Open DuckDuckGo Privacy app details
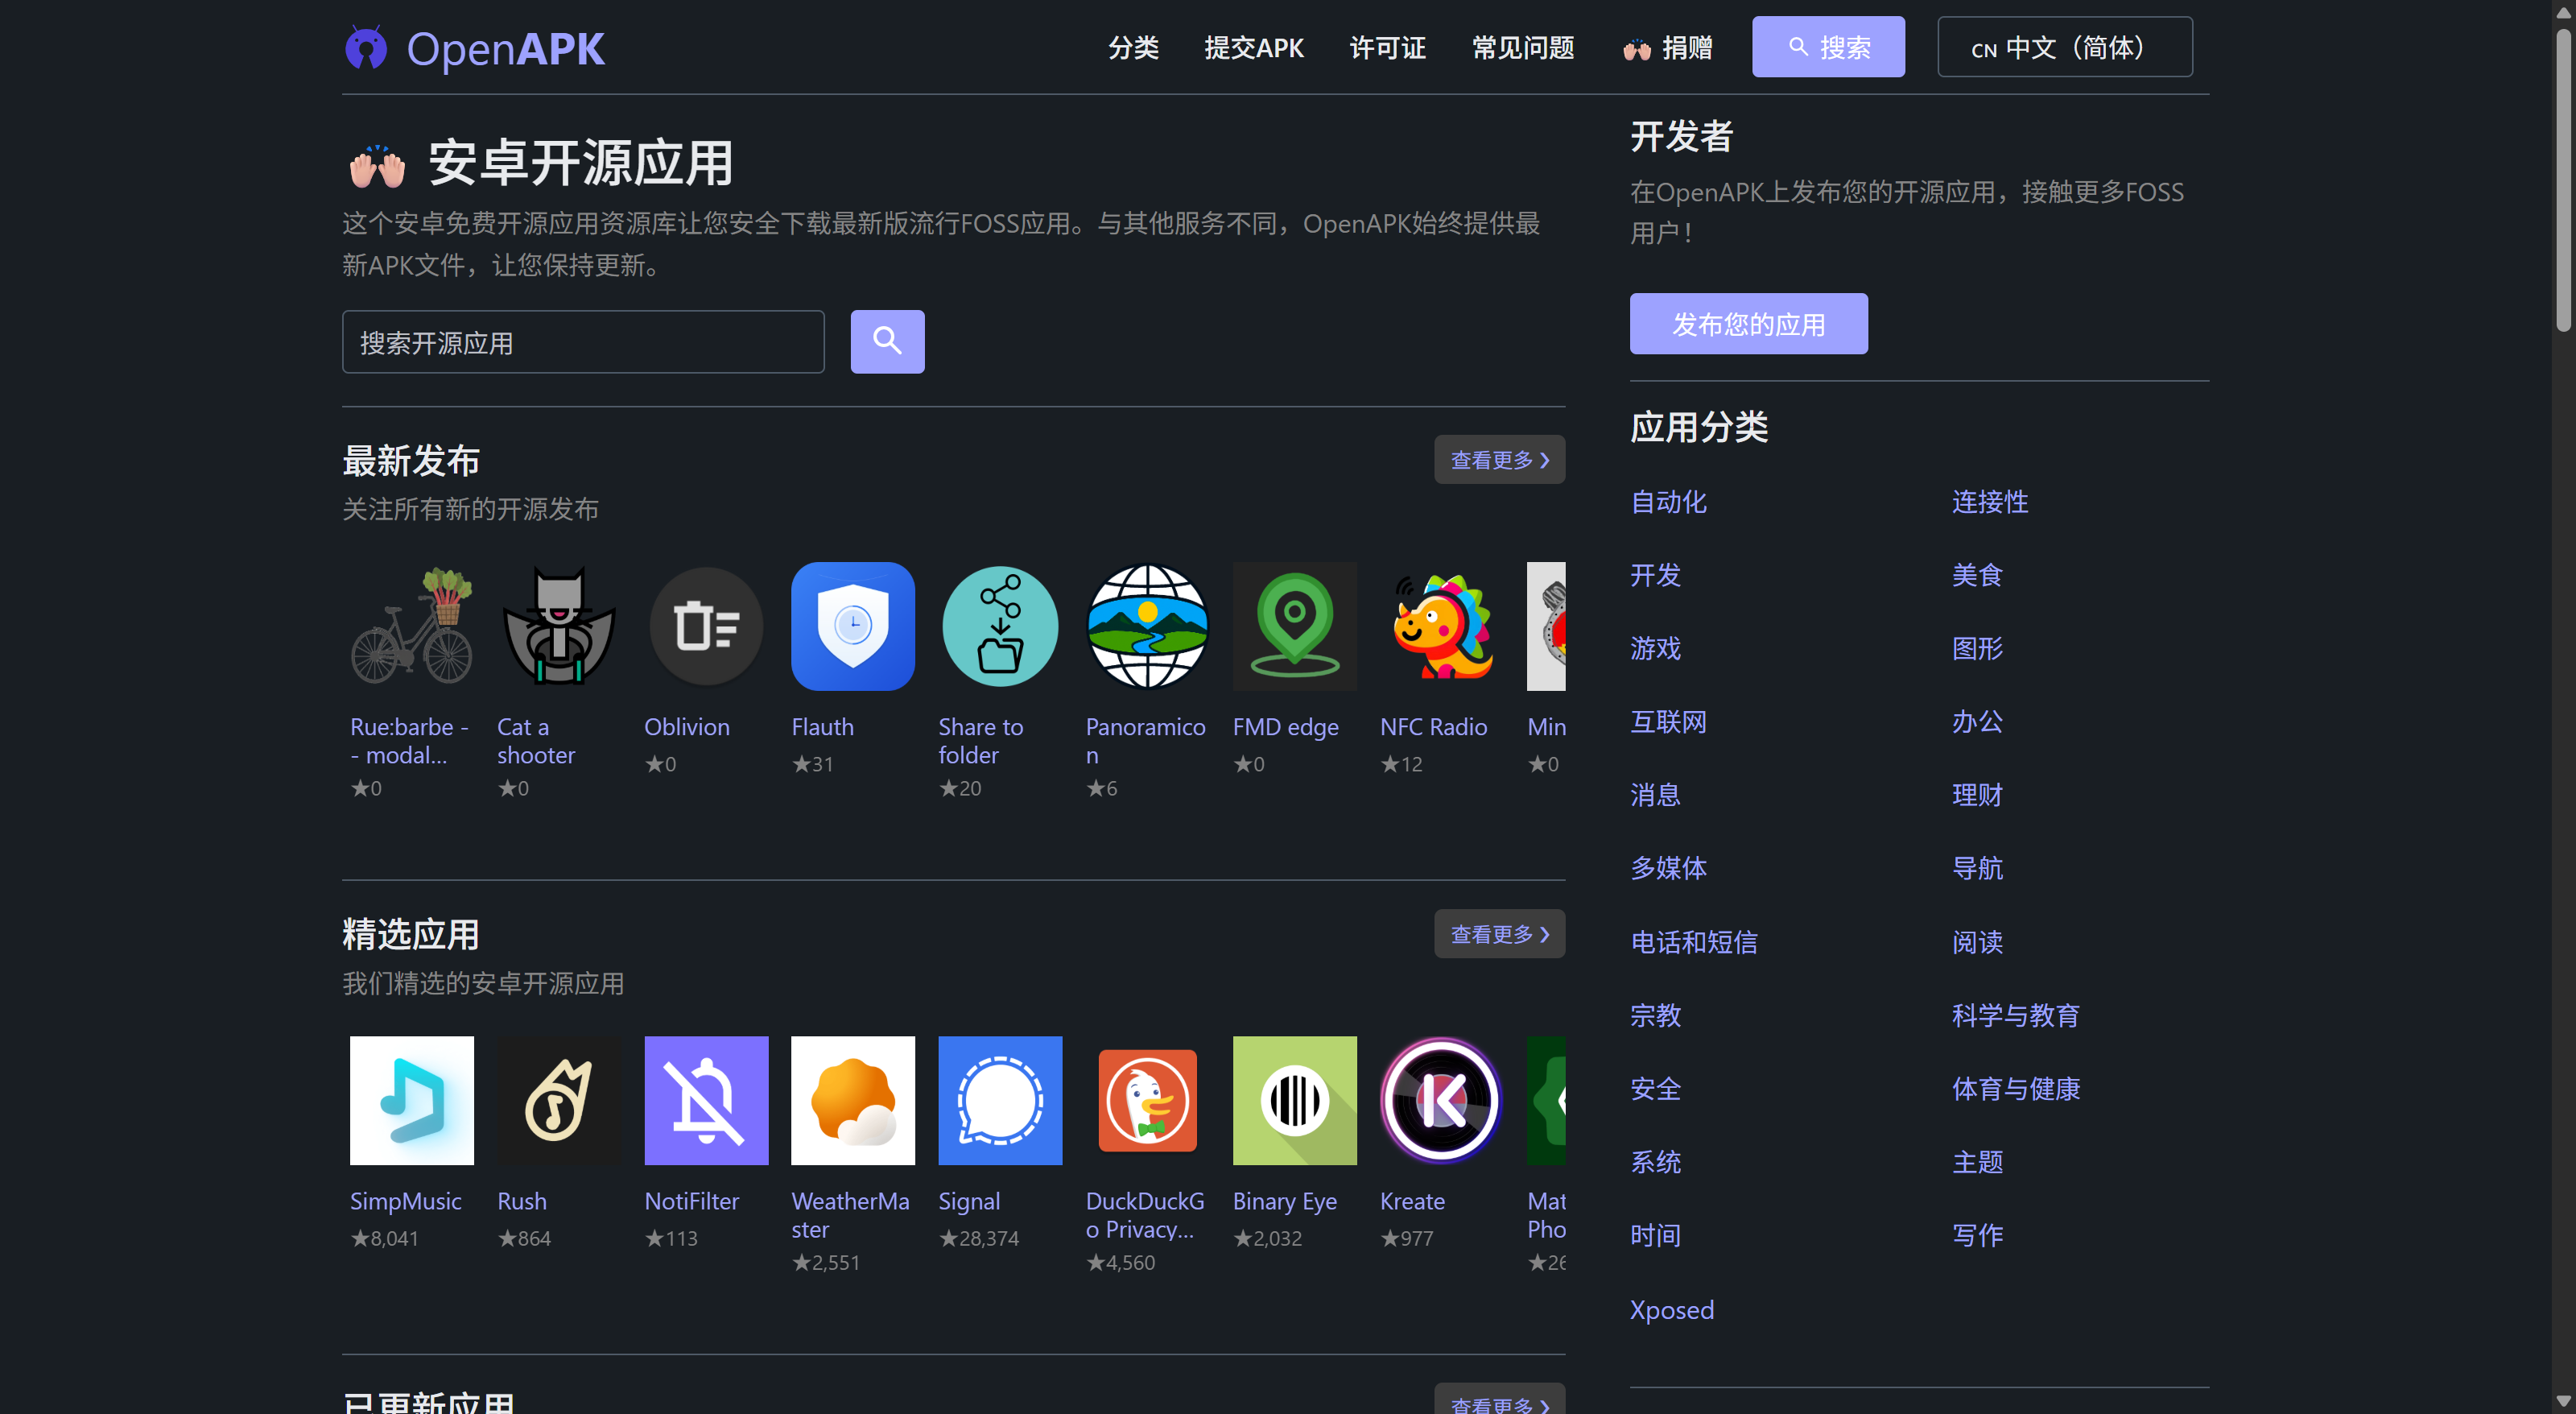This screenshot has width=2576, height=1414. pyautogui.click(x=1146, y=1100)
